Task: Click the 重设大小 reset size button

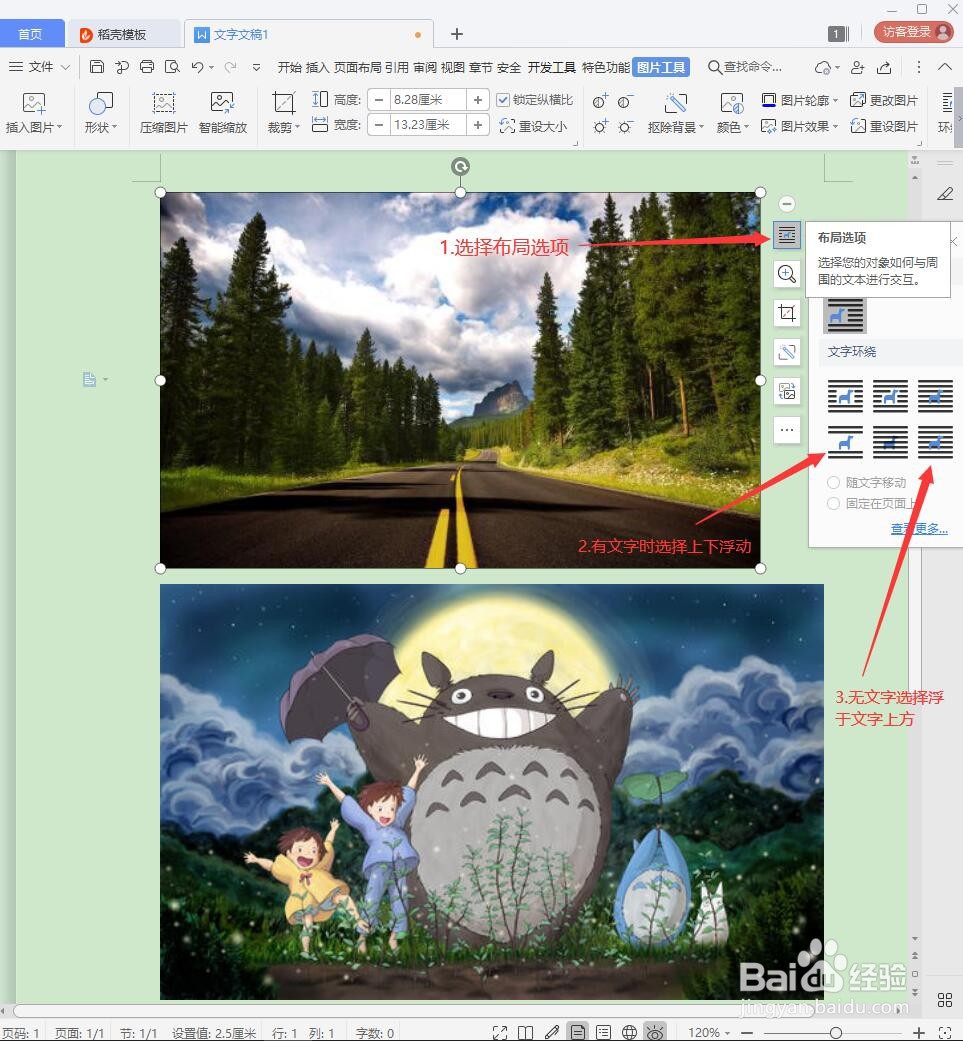Action: tap(533, 125)
